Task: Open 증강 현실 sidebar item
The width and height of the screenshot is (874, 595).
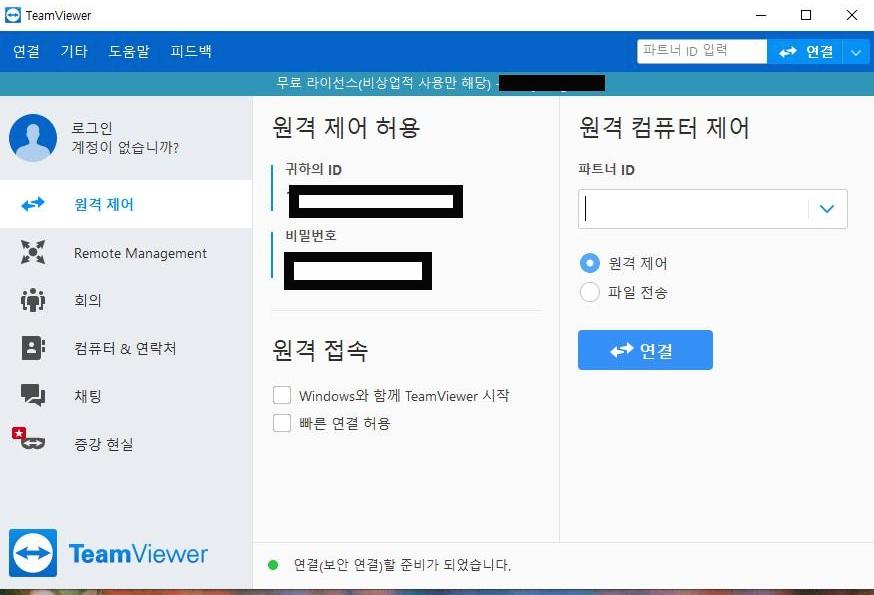Action: tap(126, 444)
